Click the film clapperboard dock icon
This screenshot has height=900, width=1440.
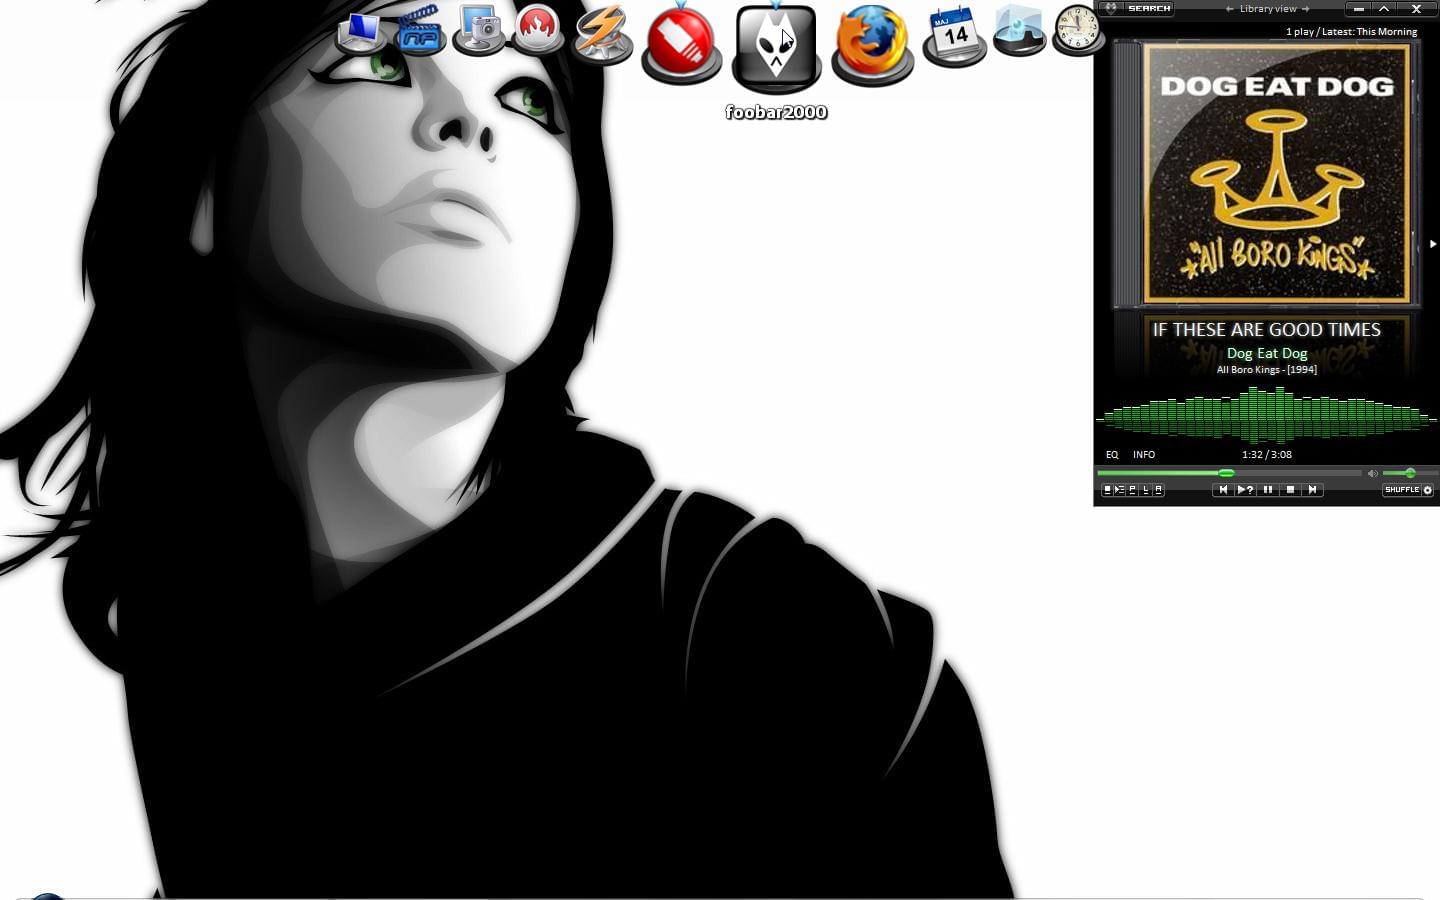[420, 30]
